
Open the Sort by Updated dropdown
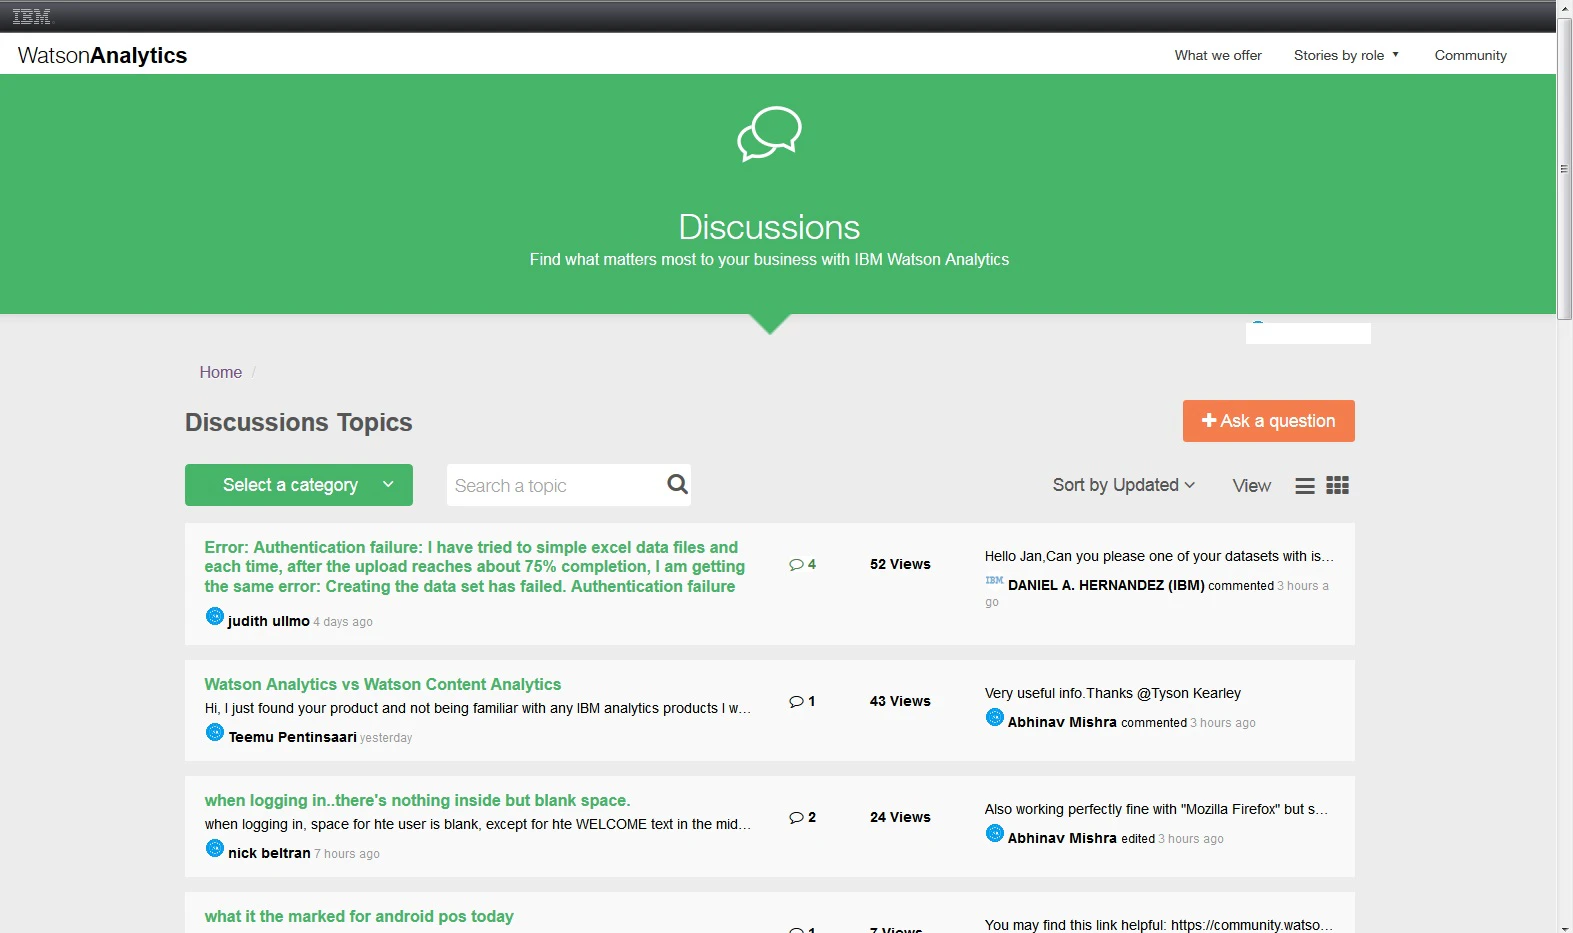tap(1124, 485)
